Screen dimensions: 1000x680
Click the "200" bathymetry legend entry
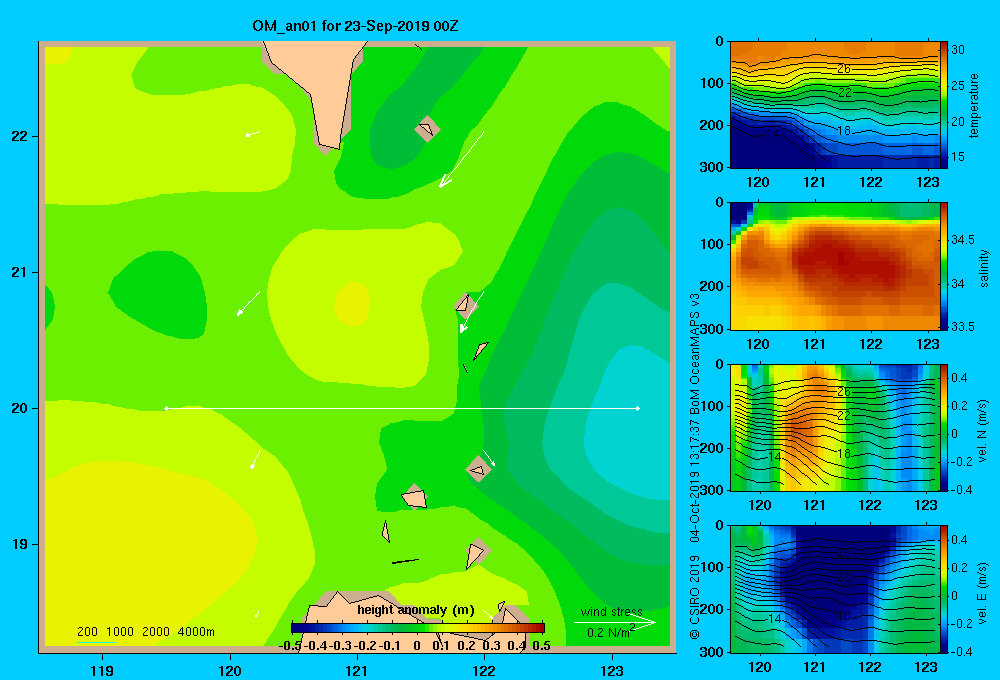pyautogui.click(x=87, y=632)
